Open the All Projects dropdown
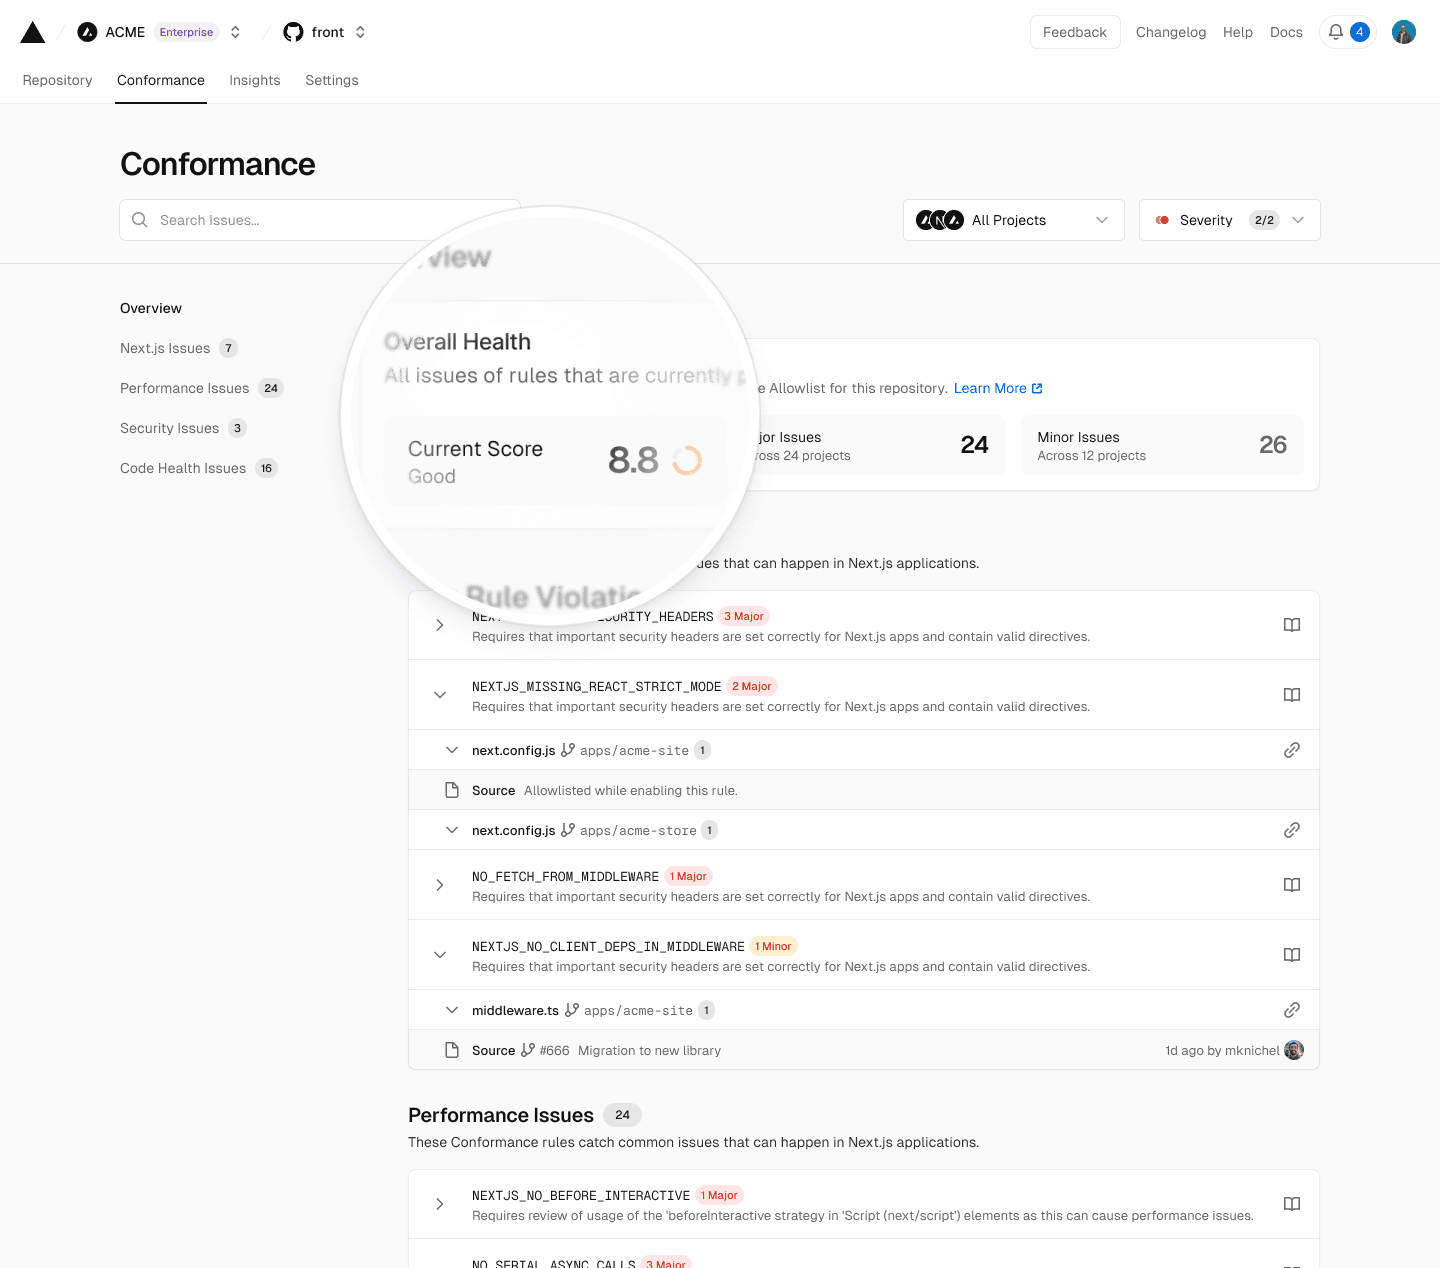The width and height of the screenshot is (1440, 1268). [x=1013, y=220]
